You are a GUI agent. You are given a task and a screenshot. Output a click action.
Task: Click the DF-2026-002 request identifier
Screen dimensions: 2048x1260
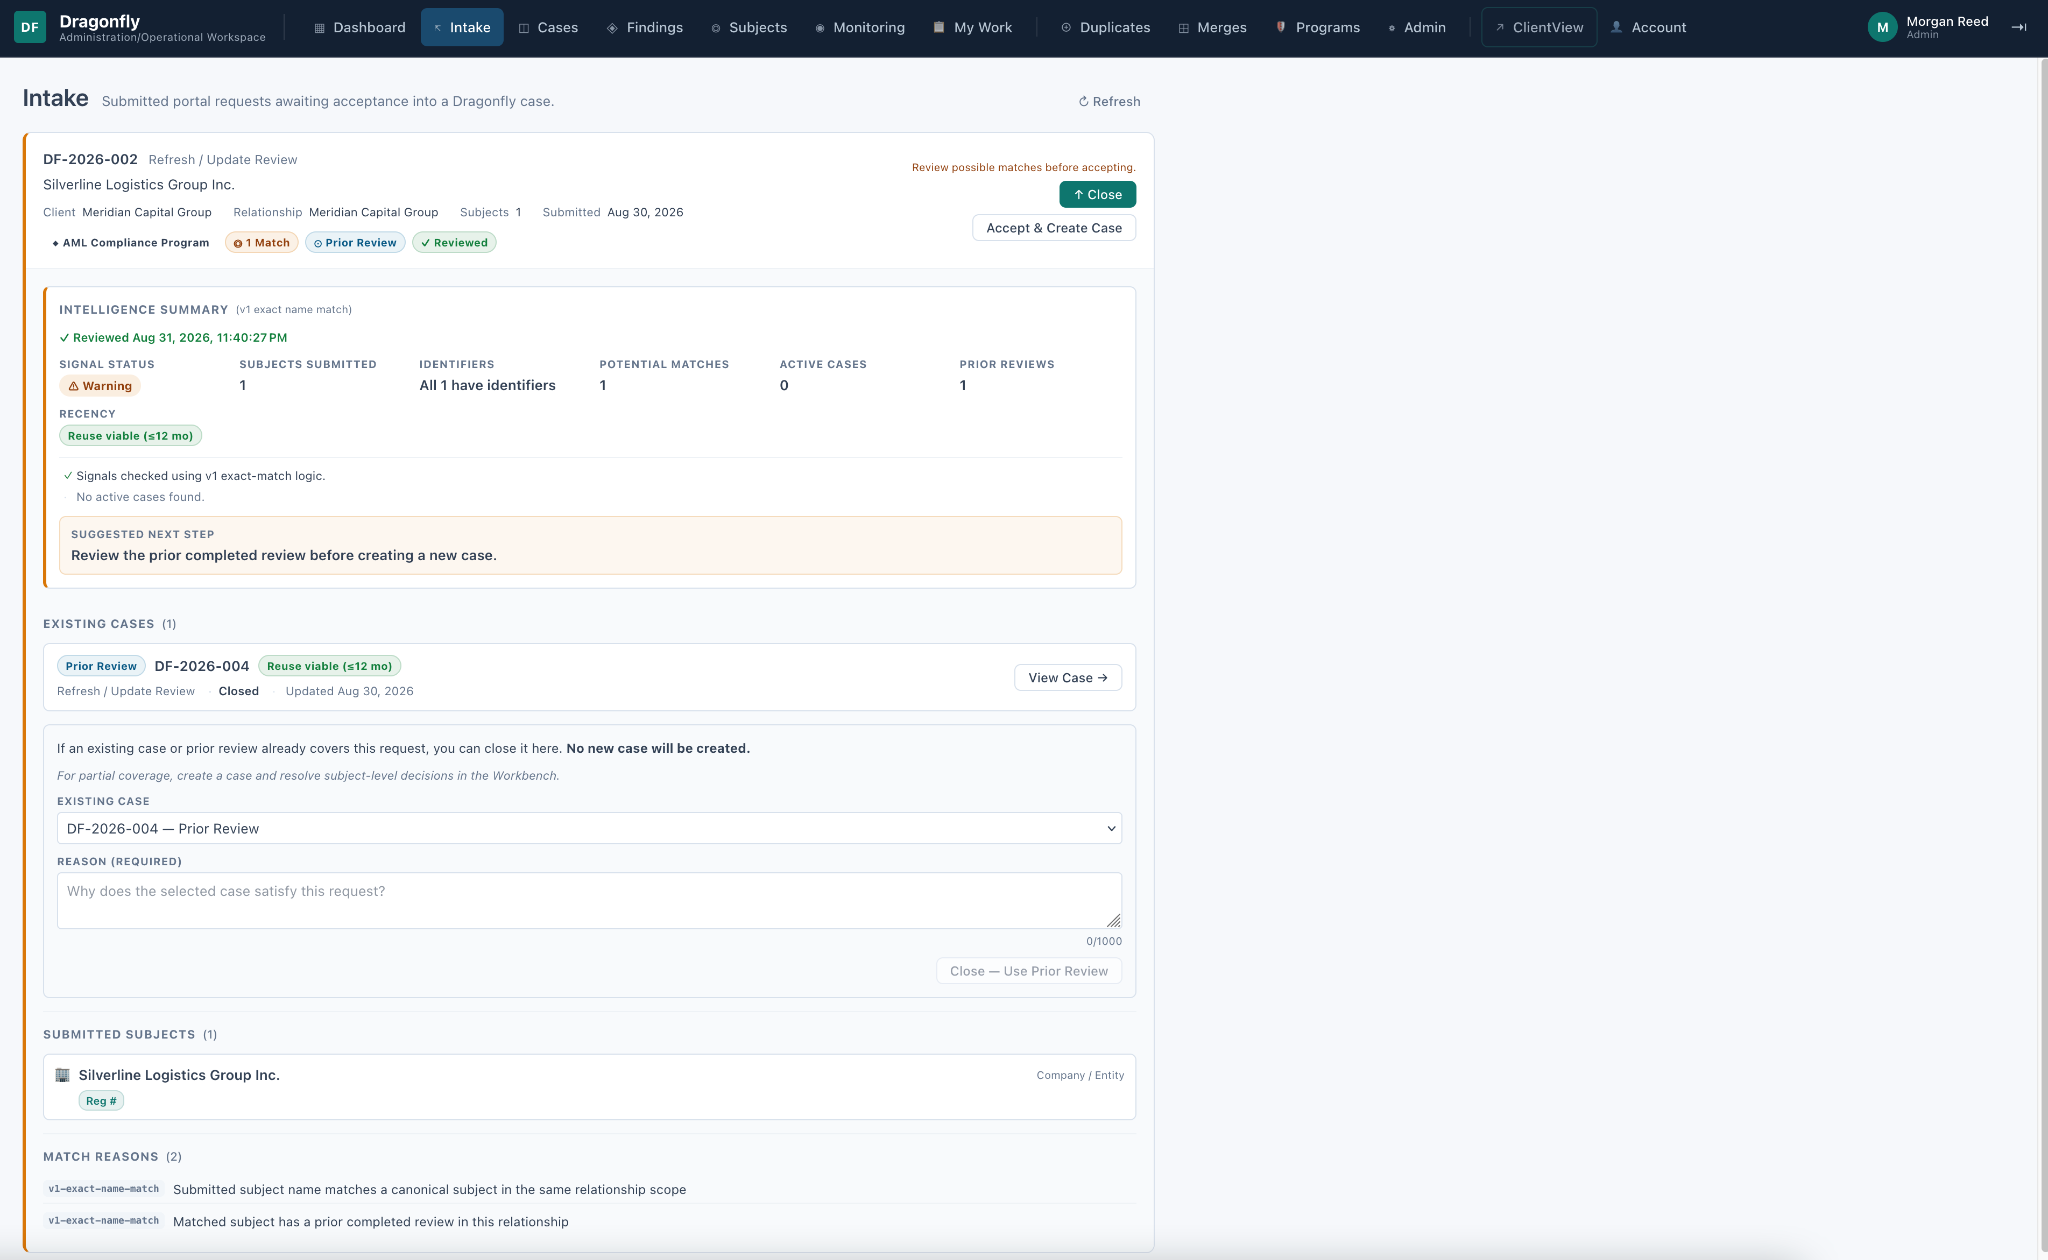click(90, 160)
